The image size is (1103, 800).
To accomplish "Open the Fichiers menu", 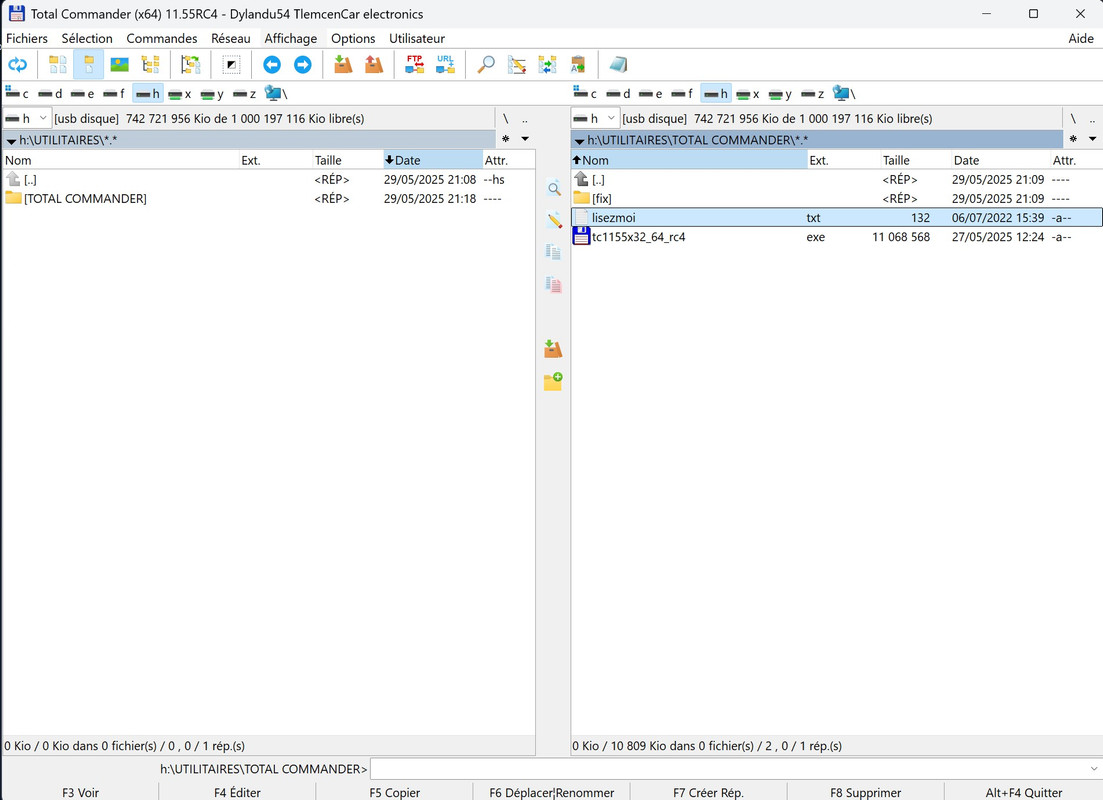I will (x=27, y=39).
